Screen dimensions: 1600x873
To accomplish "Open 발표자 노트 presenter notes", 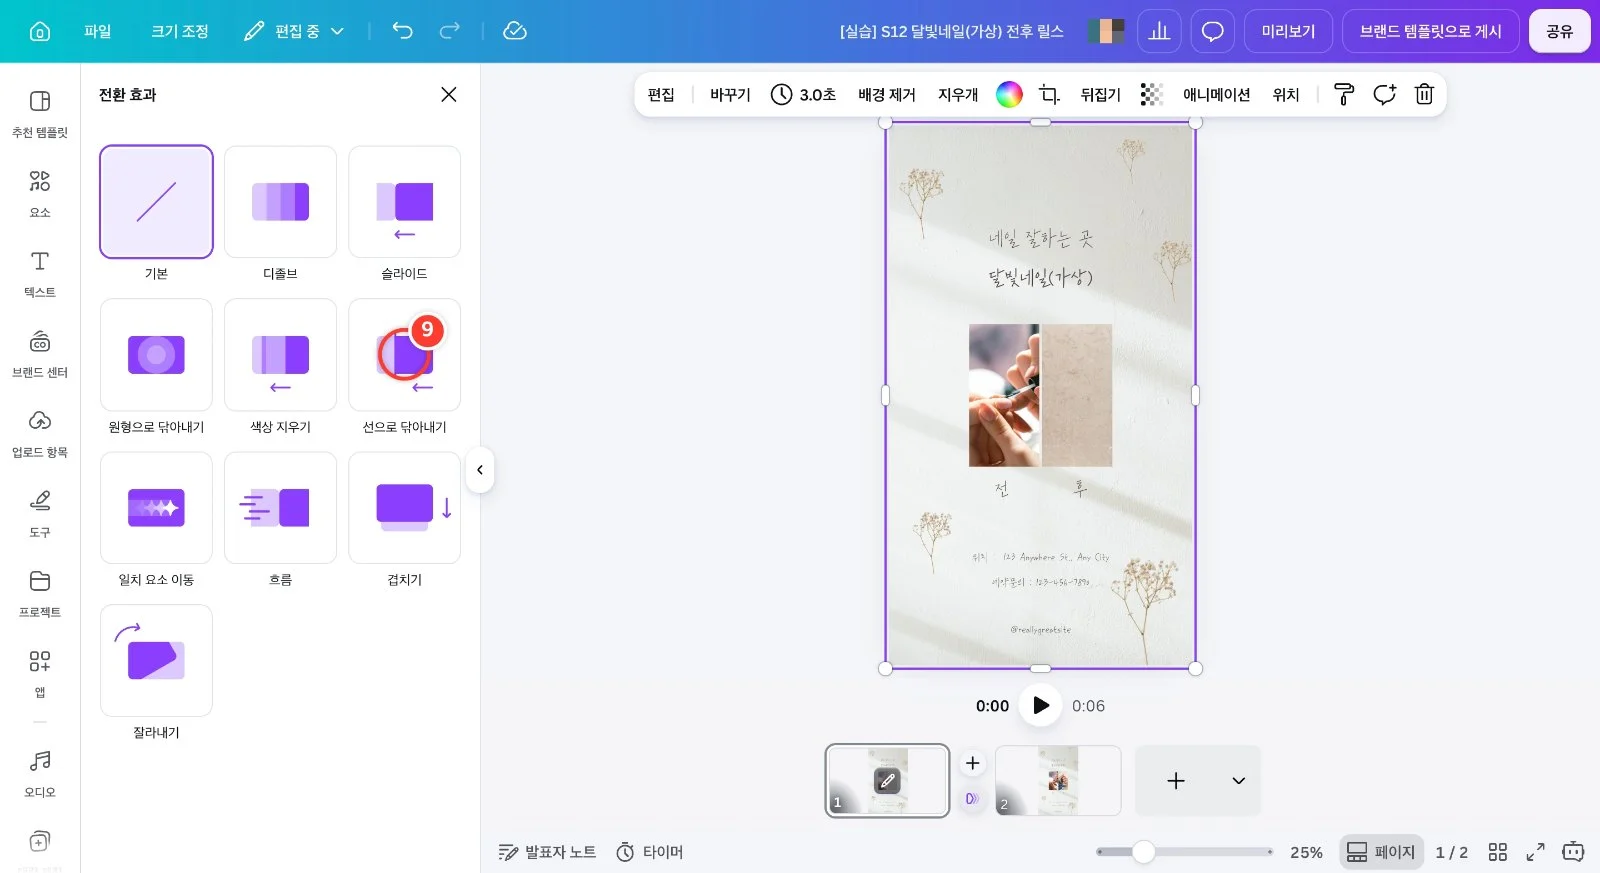I will click(547, 852).
